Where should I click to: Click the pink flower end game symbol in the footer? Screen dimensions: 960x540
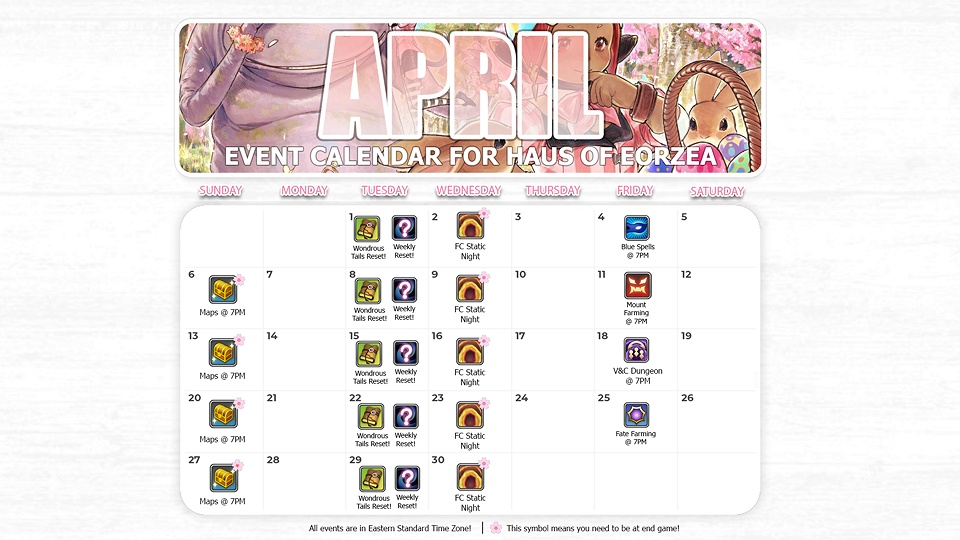pyautogui.click(x=496, y=528)
